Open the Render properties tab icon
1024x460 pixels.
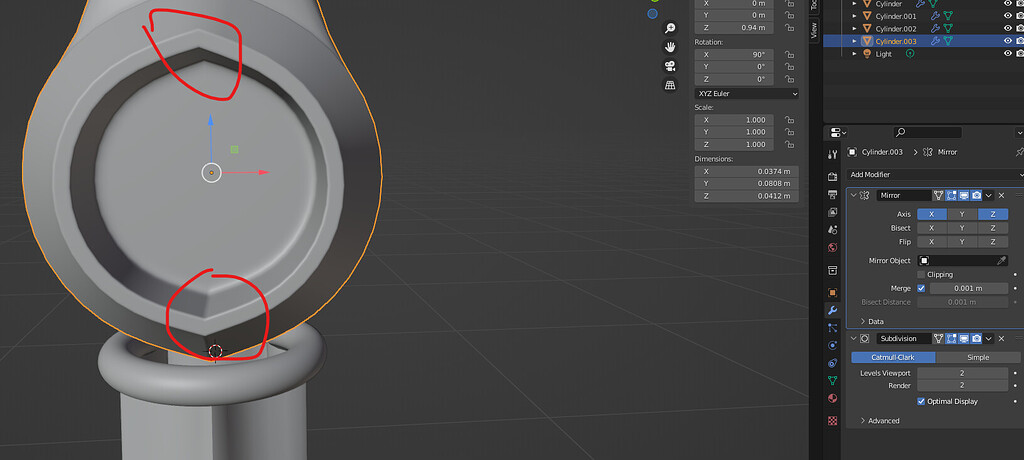coord(832,176)
